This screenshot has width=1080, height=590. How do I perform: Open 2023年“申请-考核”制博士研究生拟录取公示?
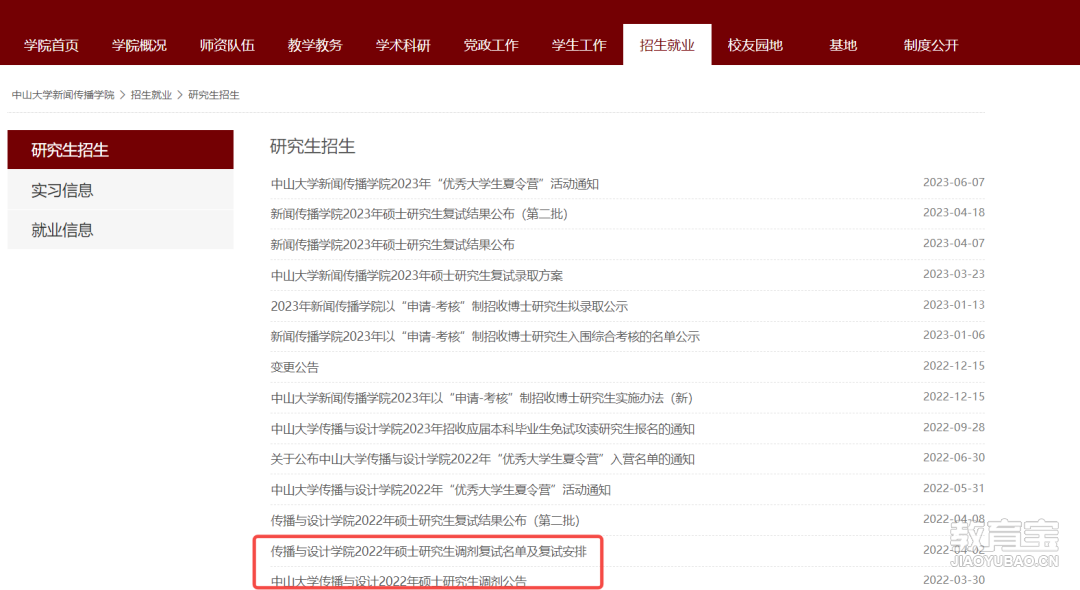(x=449, y=306)
